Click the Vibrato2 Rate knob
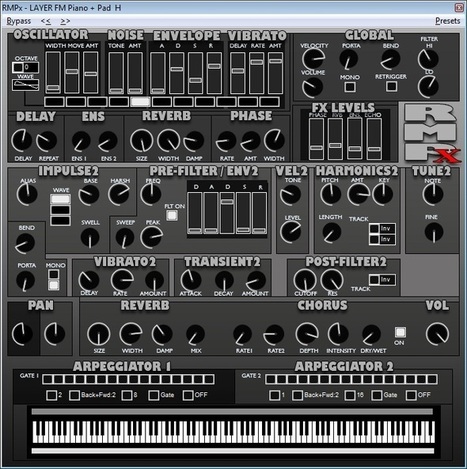Viewport: 467px width, 469px height. click(x=122, y=280)
